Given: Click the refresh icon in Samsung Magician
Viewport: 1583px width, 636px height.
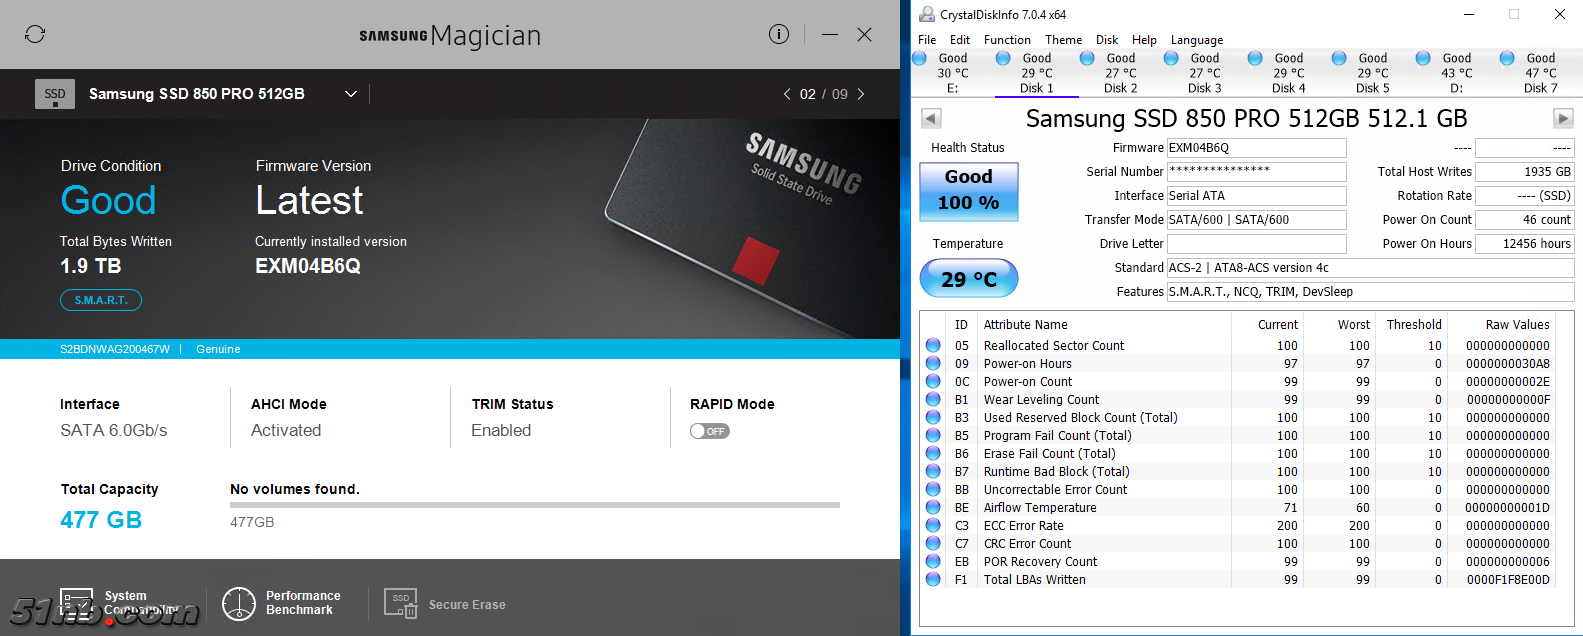Looking at the screenshot, I should pos(35,34).
